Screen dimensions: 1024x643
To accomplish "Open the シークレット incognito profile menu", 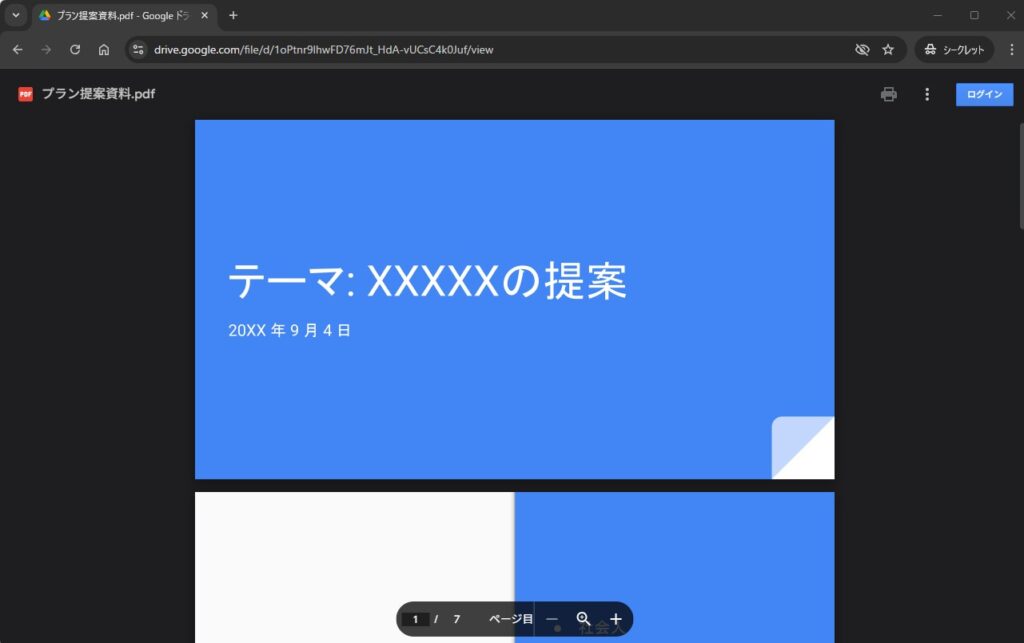I will click(x=954, y=50).
